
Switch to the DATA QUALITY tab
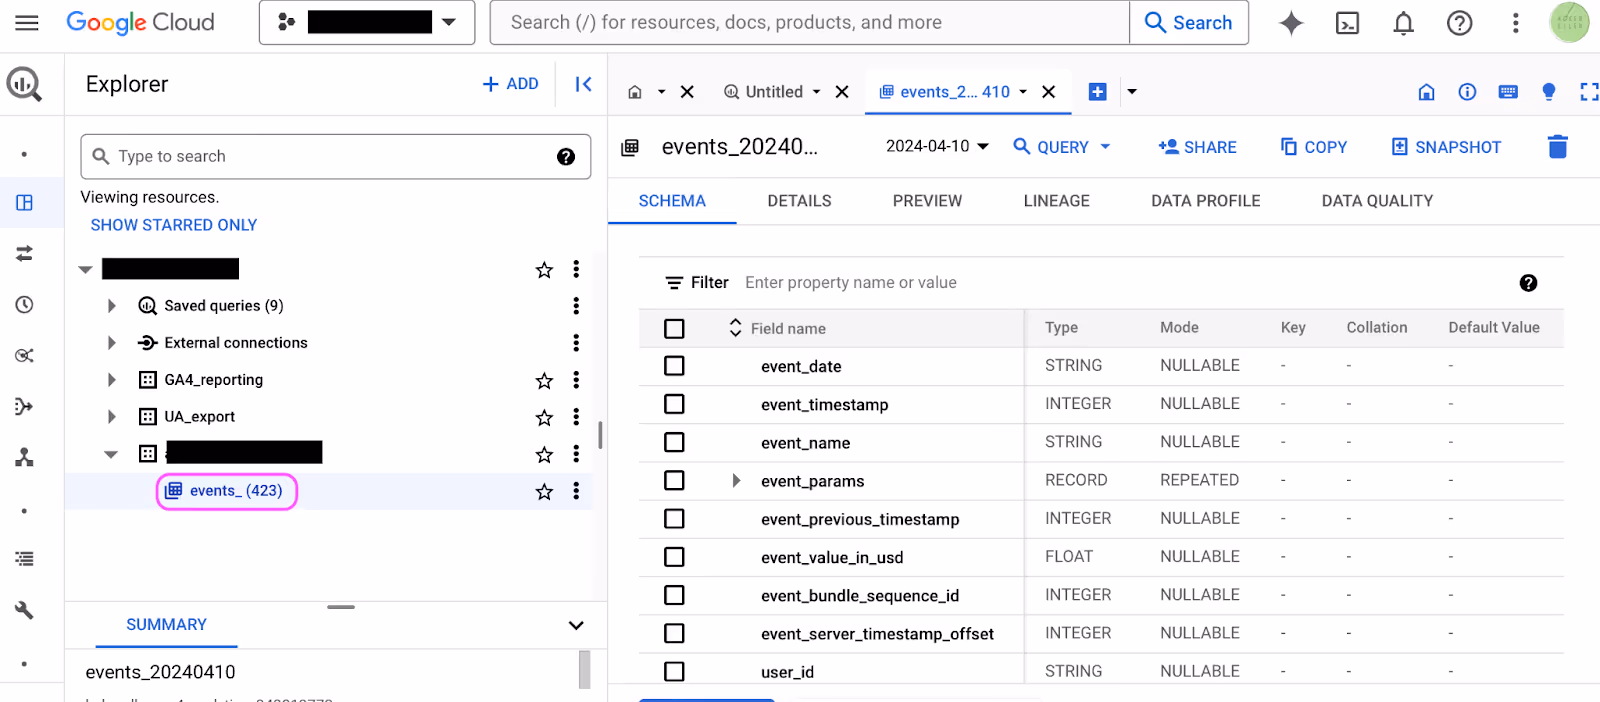1377,201
